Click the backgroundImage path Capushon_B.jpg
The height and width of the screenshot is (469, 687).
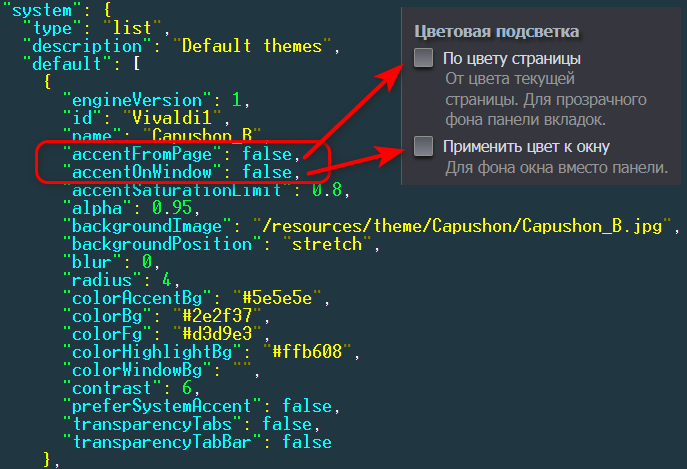pos(462,226)
